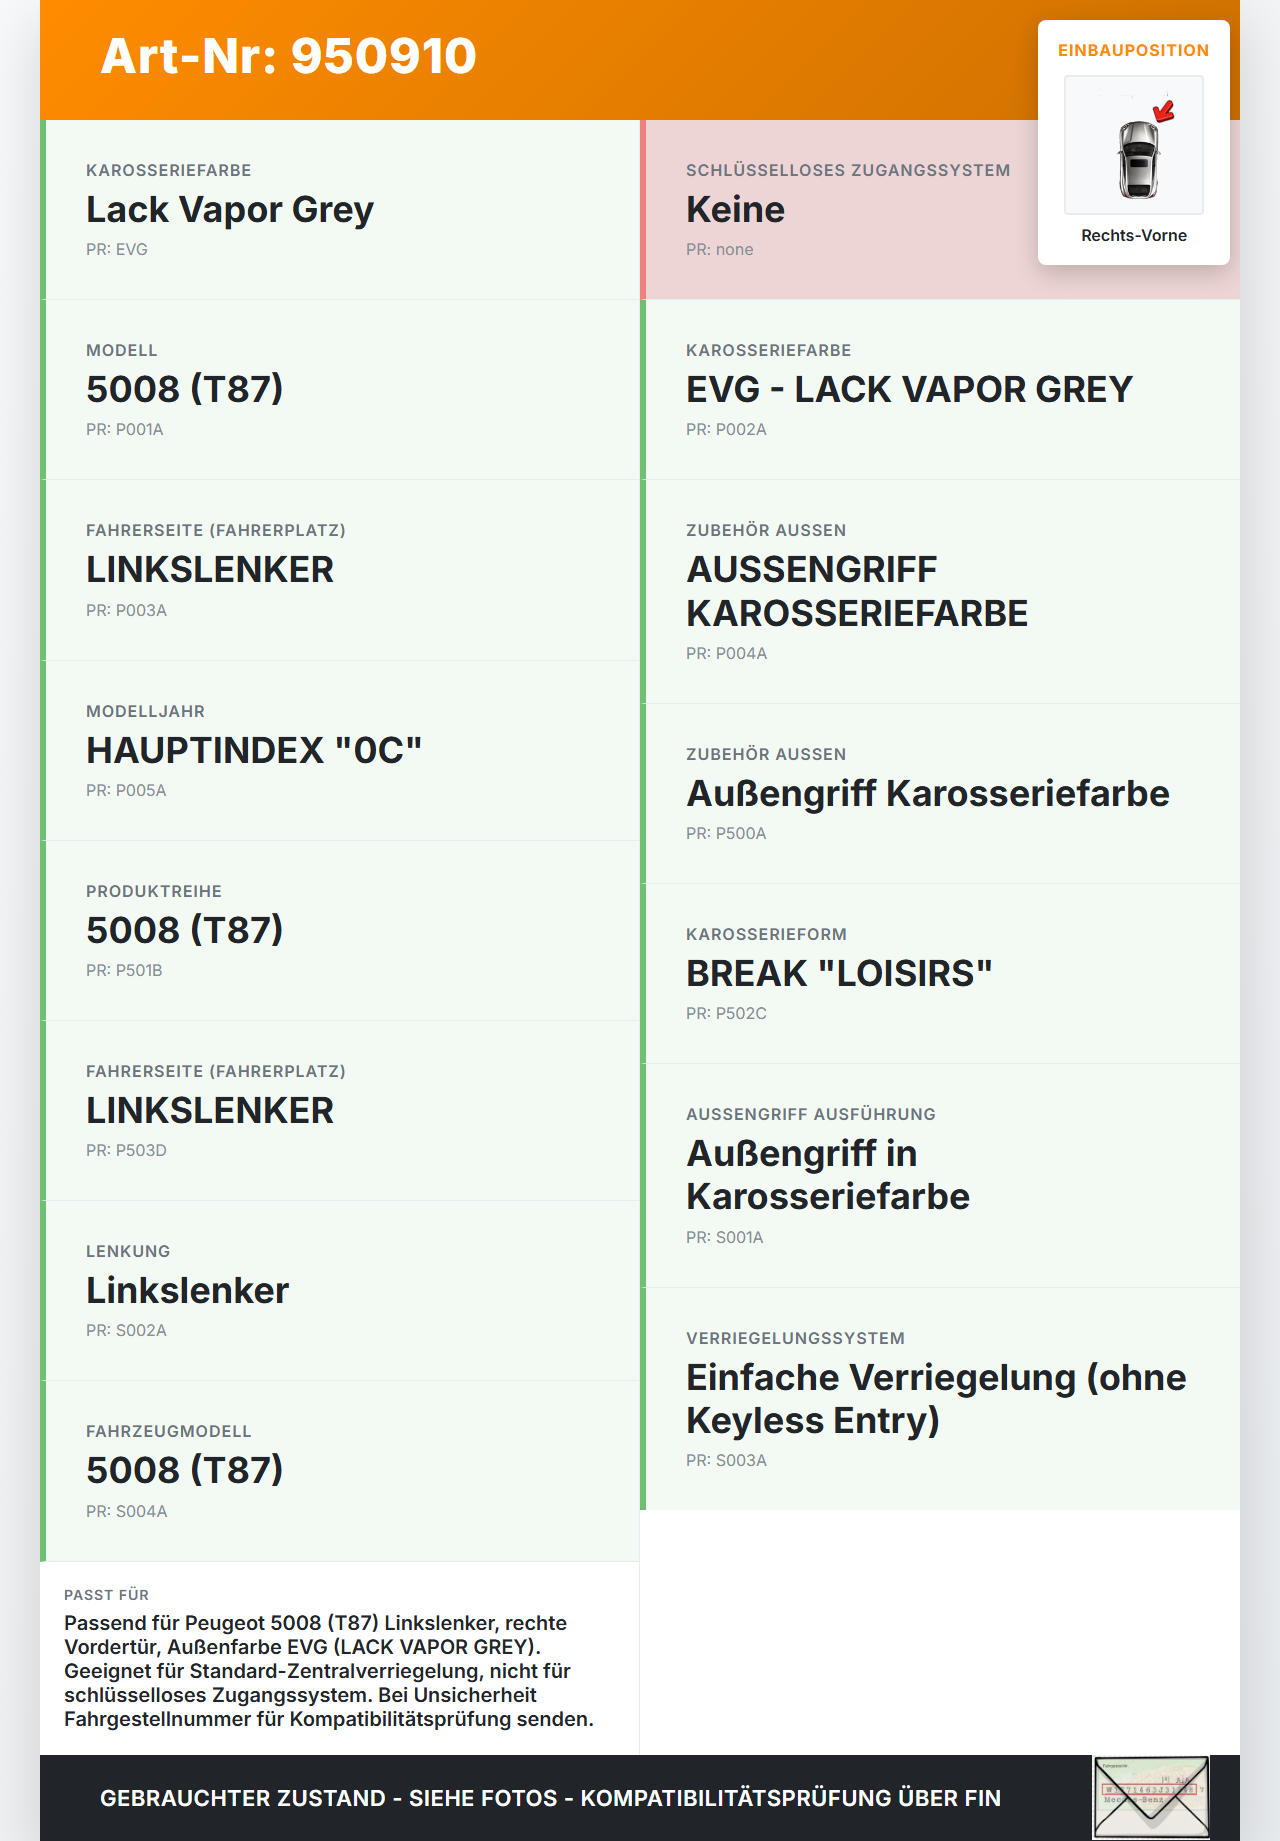Click the EVG - LACK VAPOR GREY entry
1280x1841 pixels.
click(x=940, y=390)
